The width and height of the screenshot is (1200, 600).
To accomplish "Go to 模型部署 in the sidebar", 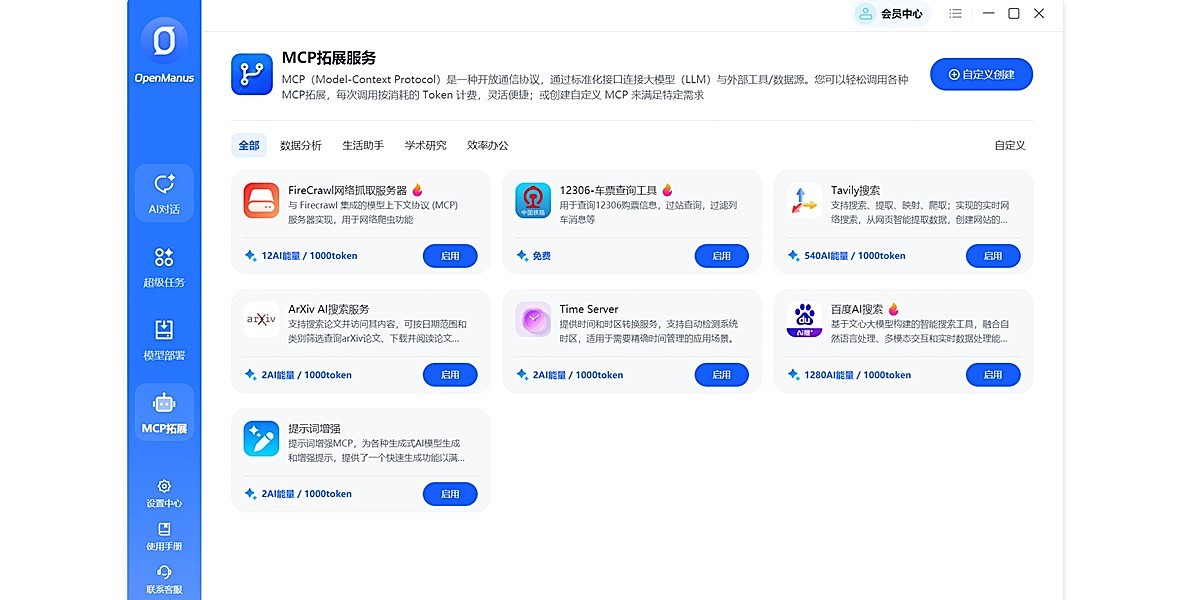I will [164, 339].
